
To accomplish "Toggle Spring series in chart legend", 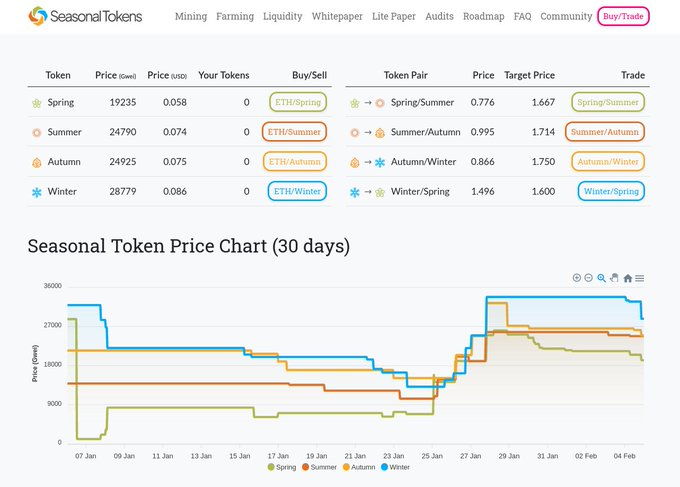I will point(282,467).
